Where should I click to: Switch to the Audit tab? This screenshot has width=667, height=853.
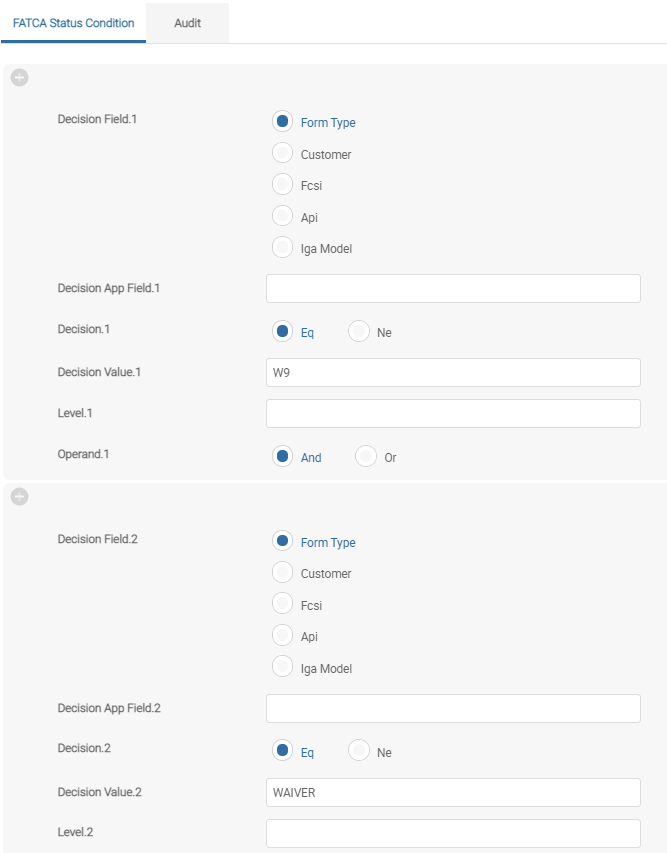tap(187, 23)
